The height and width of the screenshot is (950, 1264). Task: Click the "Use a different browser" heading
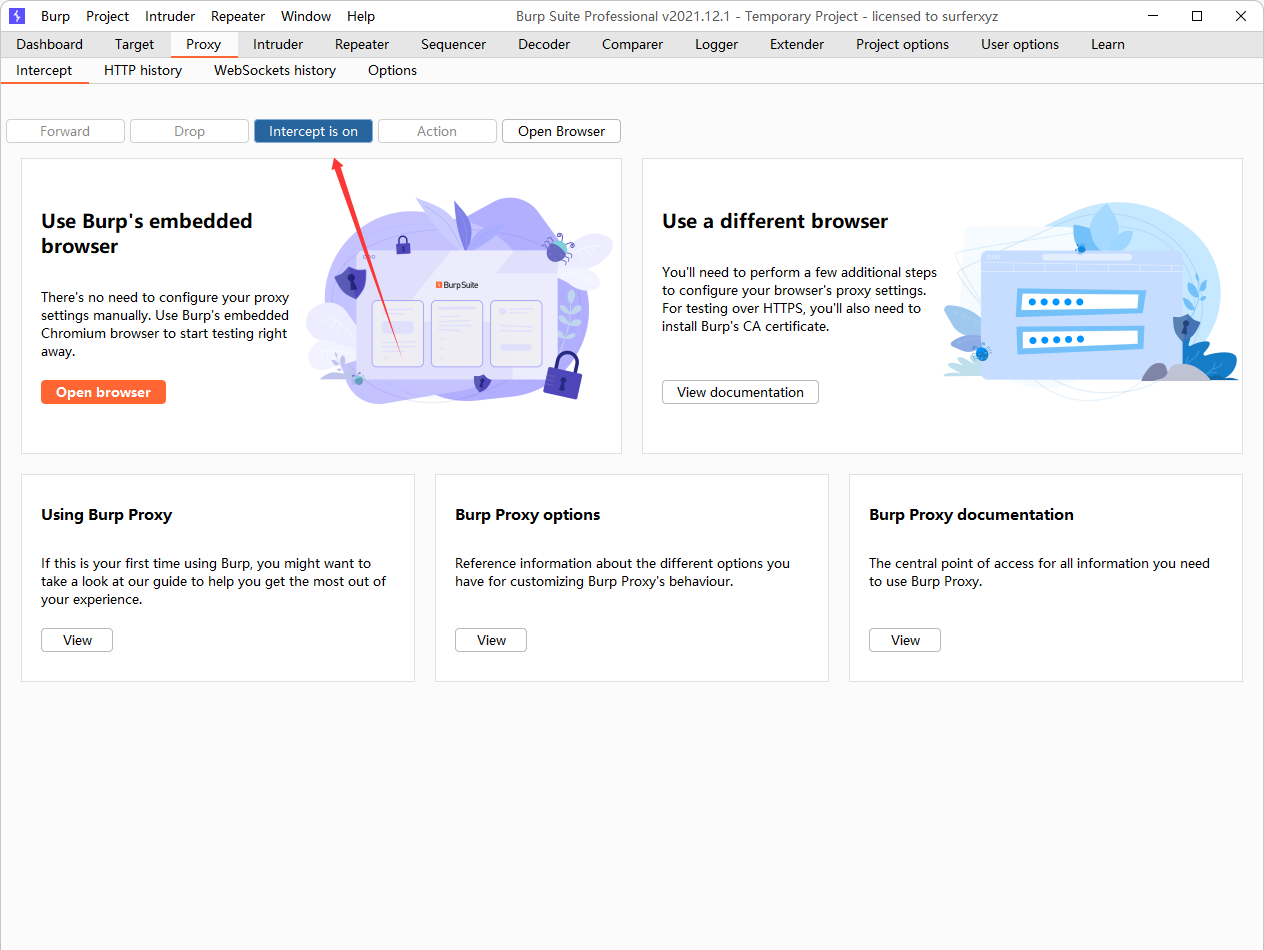(x=775, y=221)
